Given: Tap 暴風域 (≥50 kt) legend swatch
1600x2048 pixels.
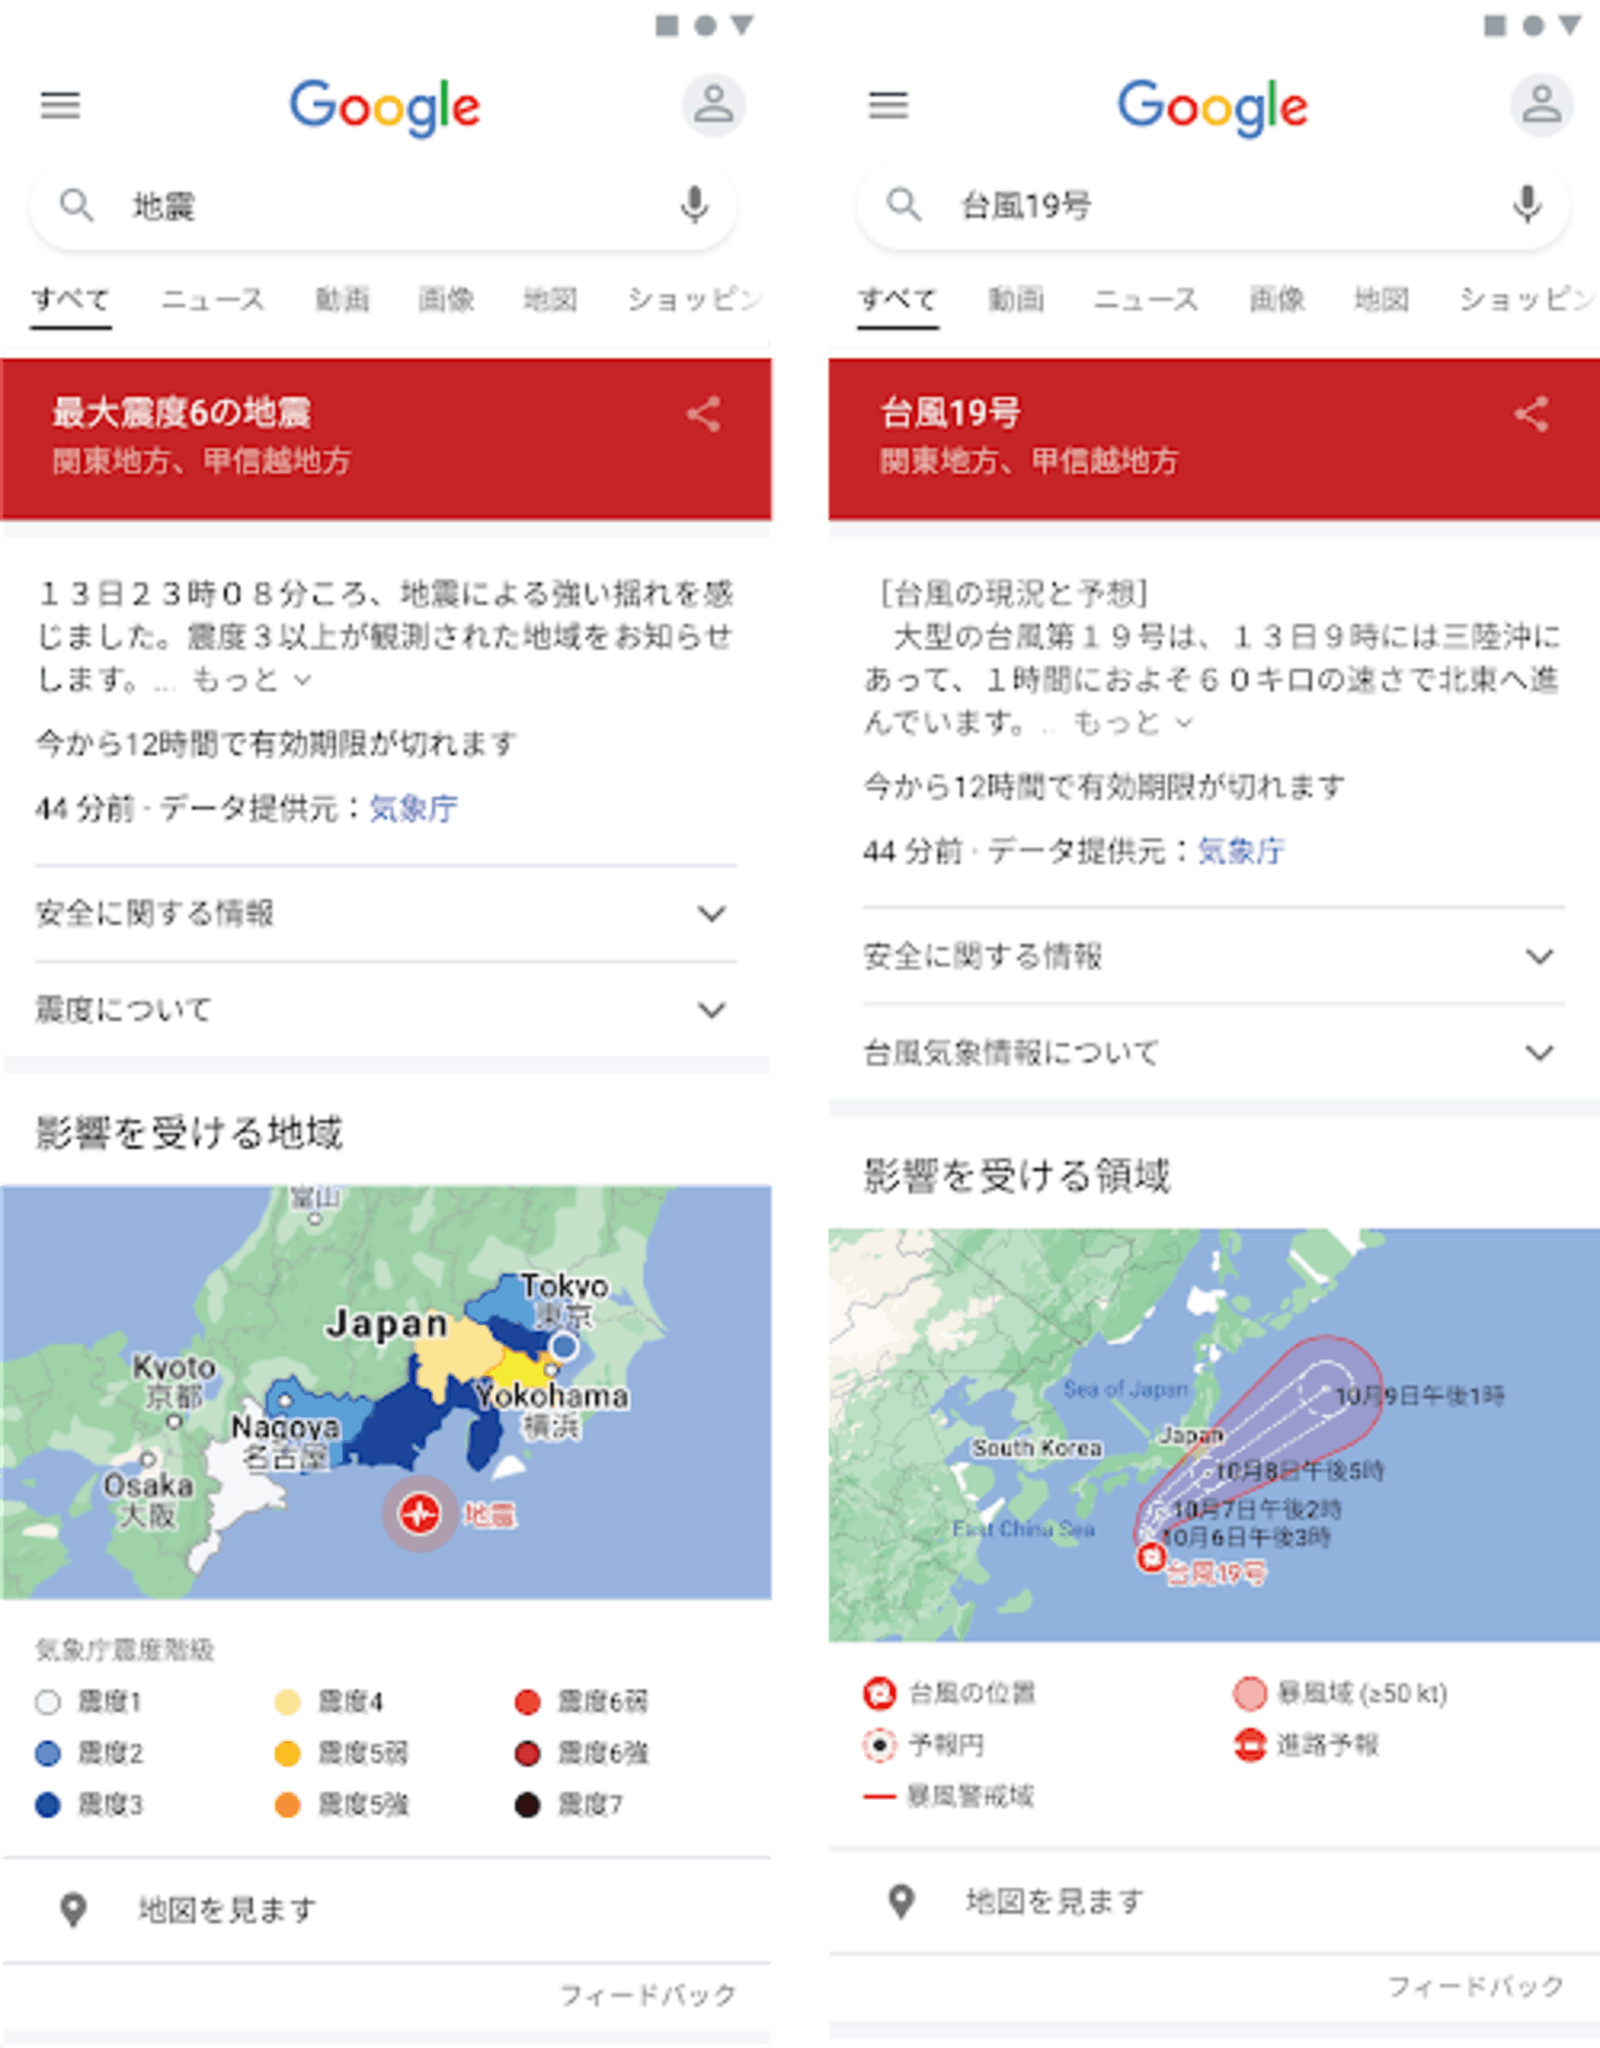Looking at the screenshot, I should click(x=1250, y=1693).
